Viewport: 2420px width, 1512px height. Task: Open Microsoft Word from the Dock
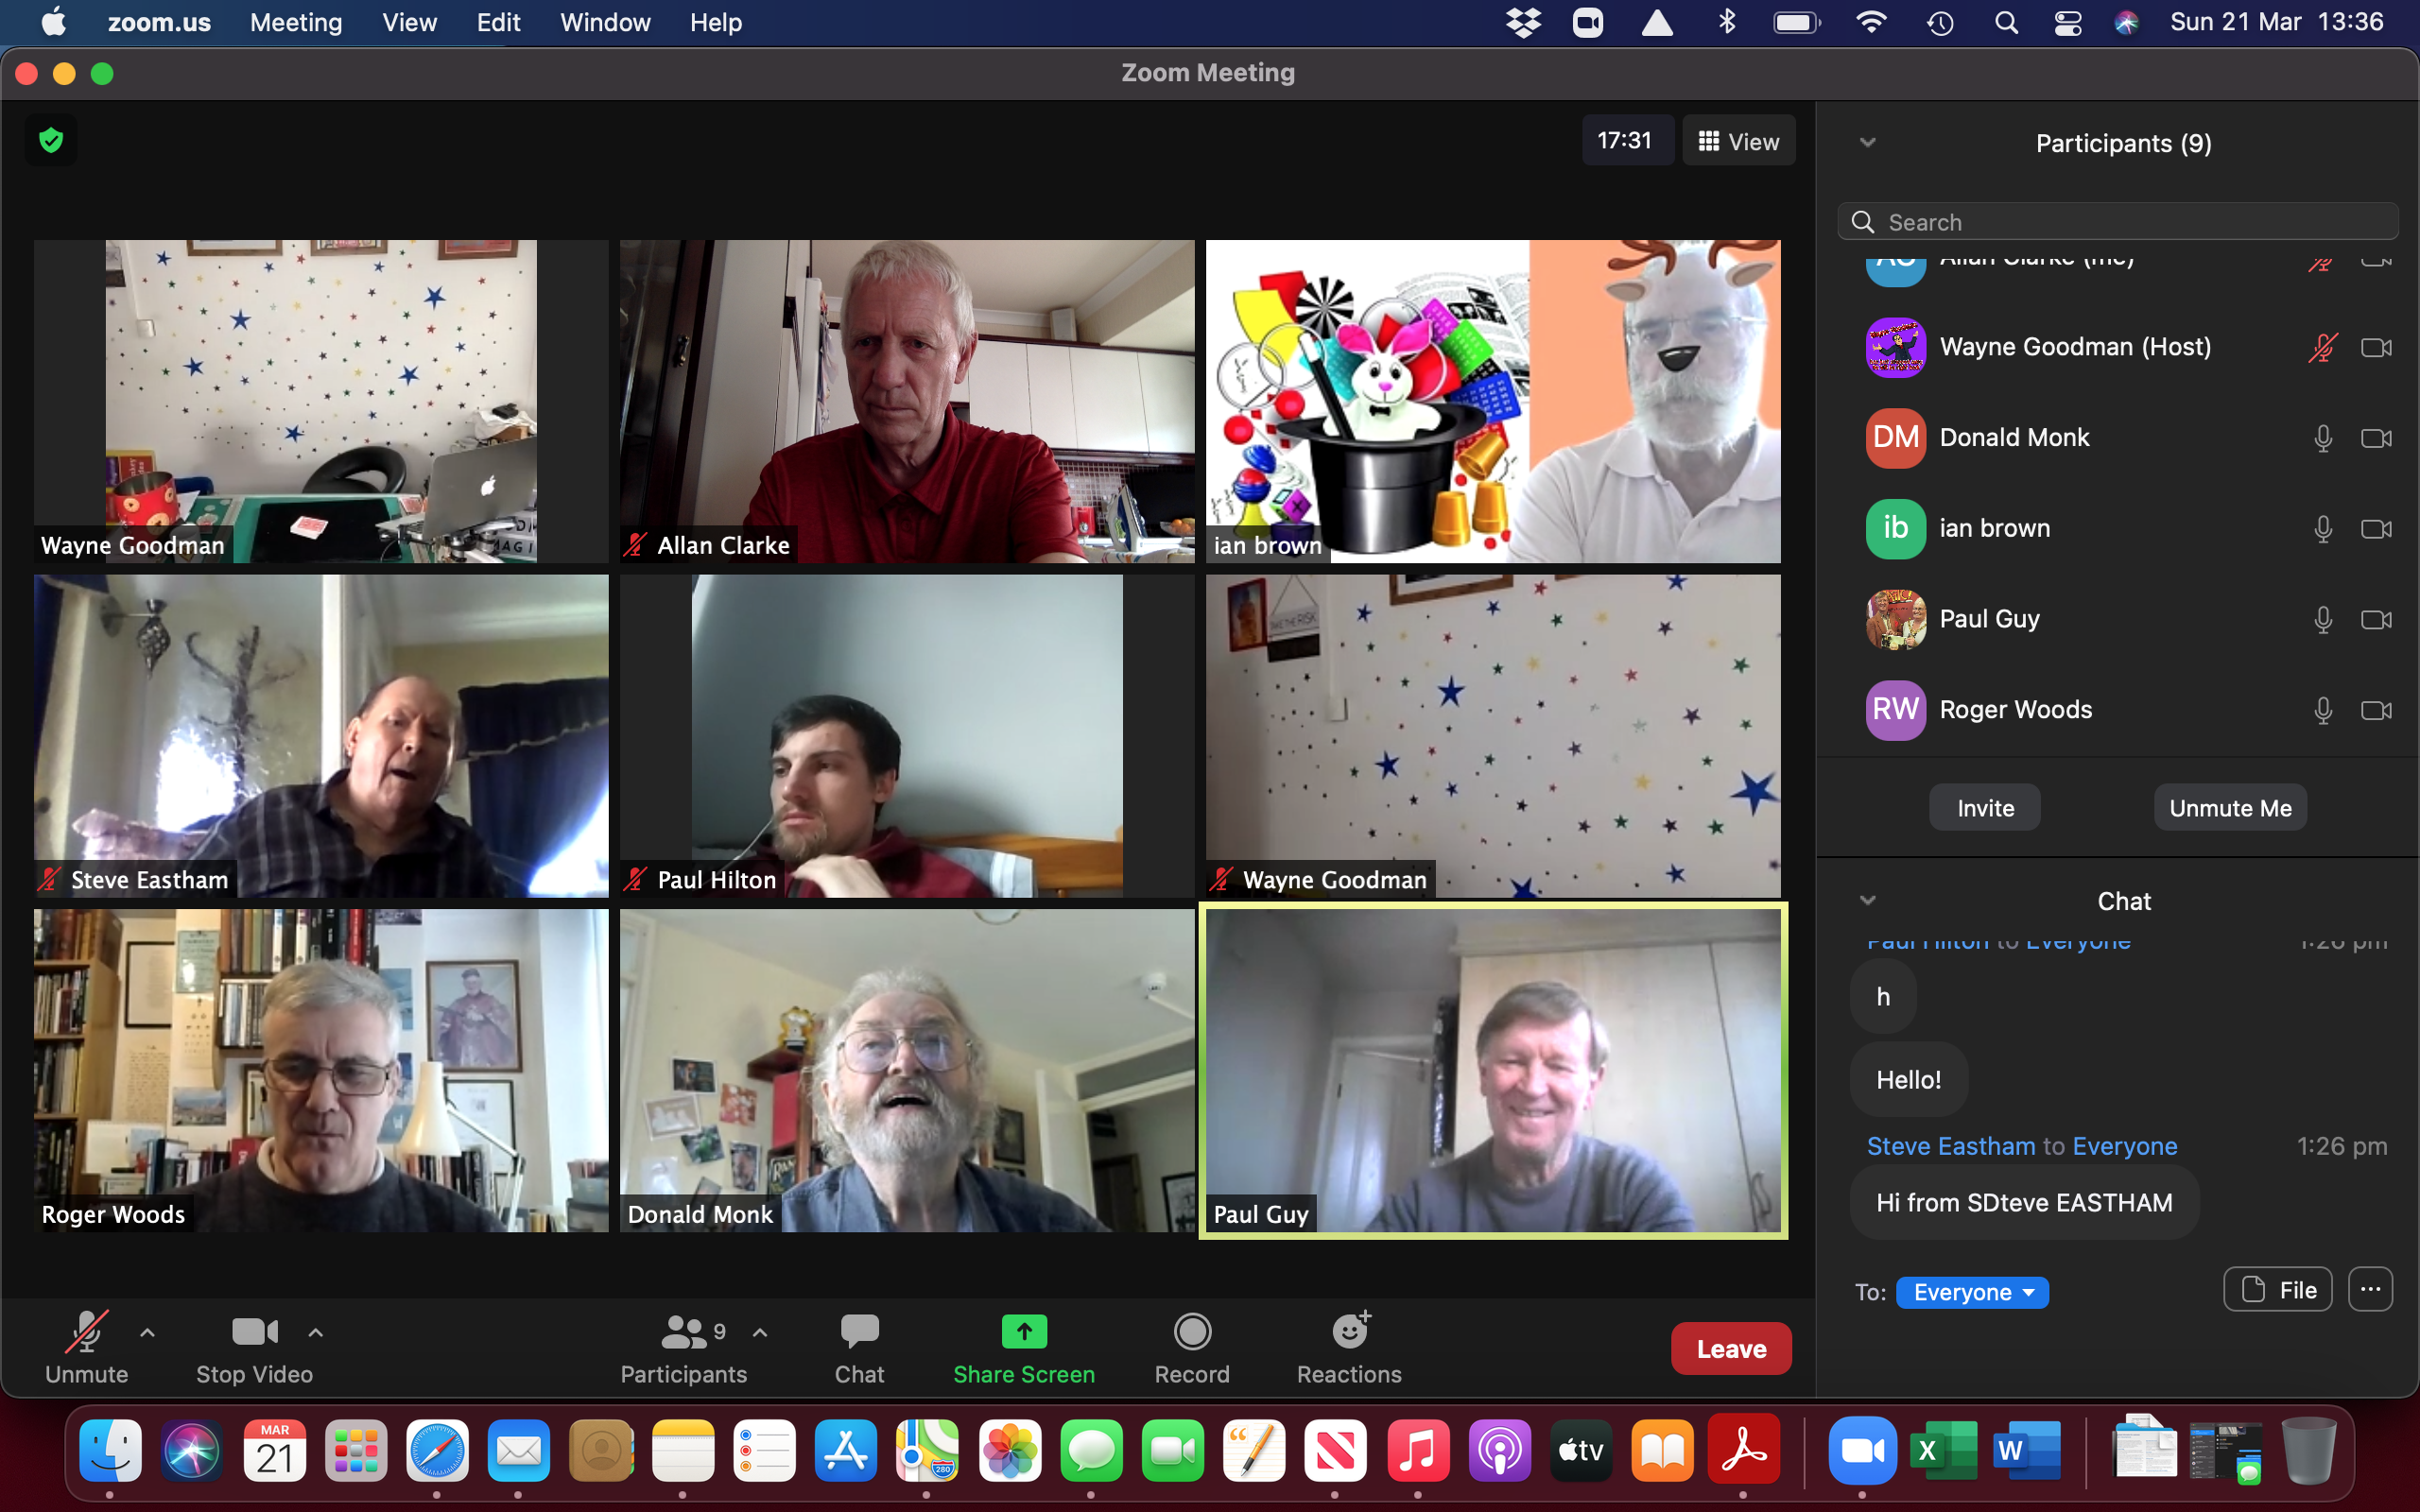point(2026,1450)
